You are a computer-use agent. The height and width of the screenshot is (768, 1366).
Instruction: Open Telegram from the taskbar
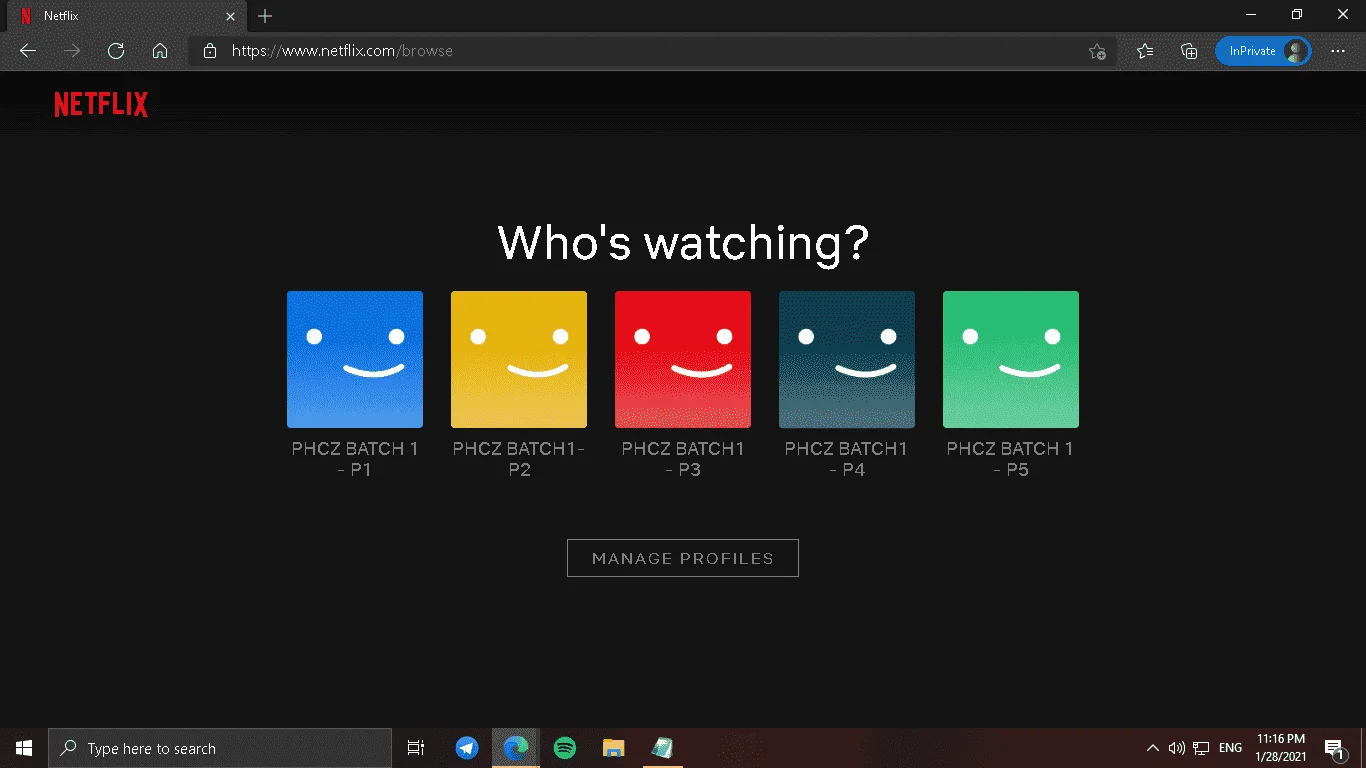pos(467,748)
